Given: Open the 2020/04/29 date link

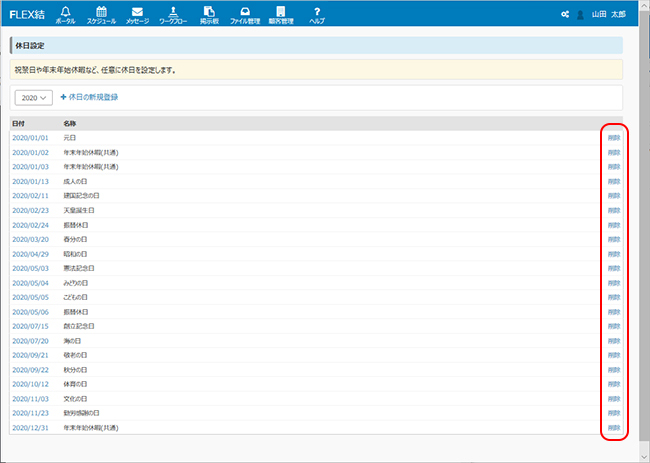Looking at the screenshot, I should (x=30, y=254).
